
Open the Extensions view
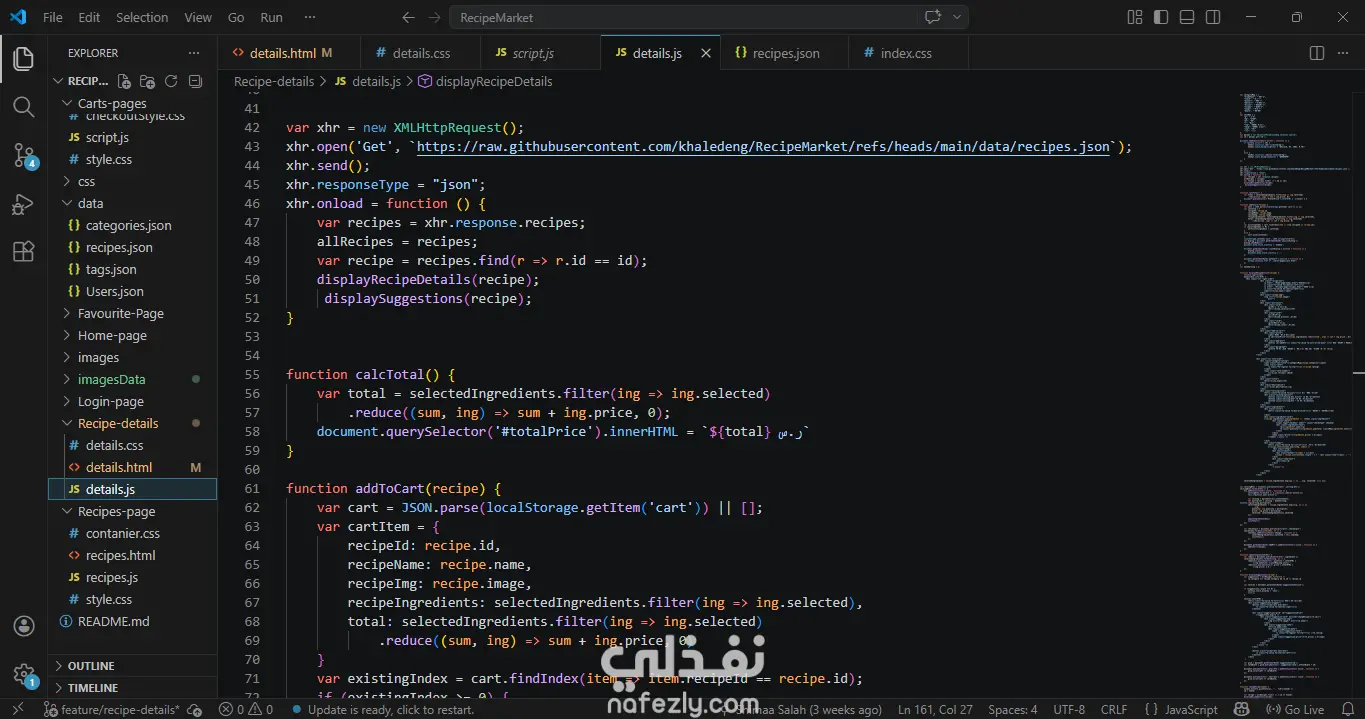pyautogui.click(x=23, y=252)
